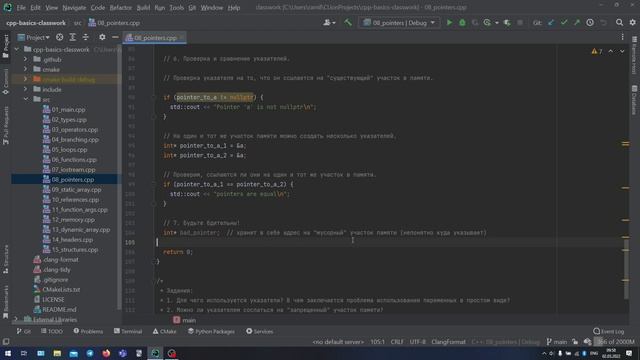
Task: Open the File menu
Action: (21, 7)
